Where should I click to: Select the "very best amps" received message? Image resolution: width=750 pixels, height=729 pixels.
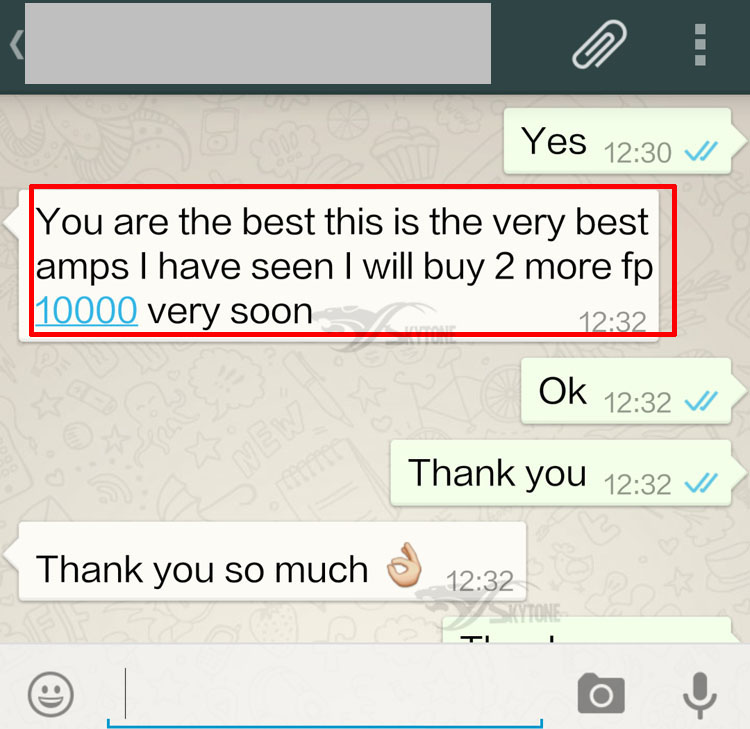click(x=339, y=266)
